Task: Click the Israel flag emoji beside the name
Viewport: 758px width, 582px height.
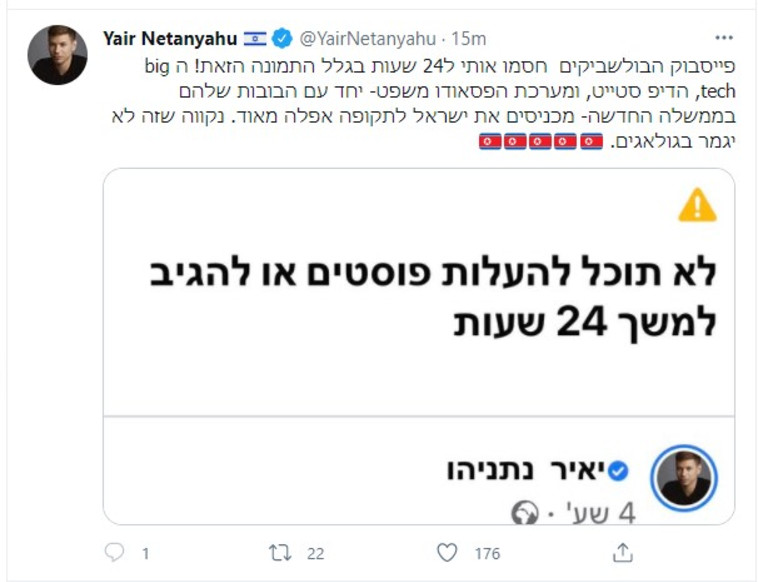Action: point(255,39)
